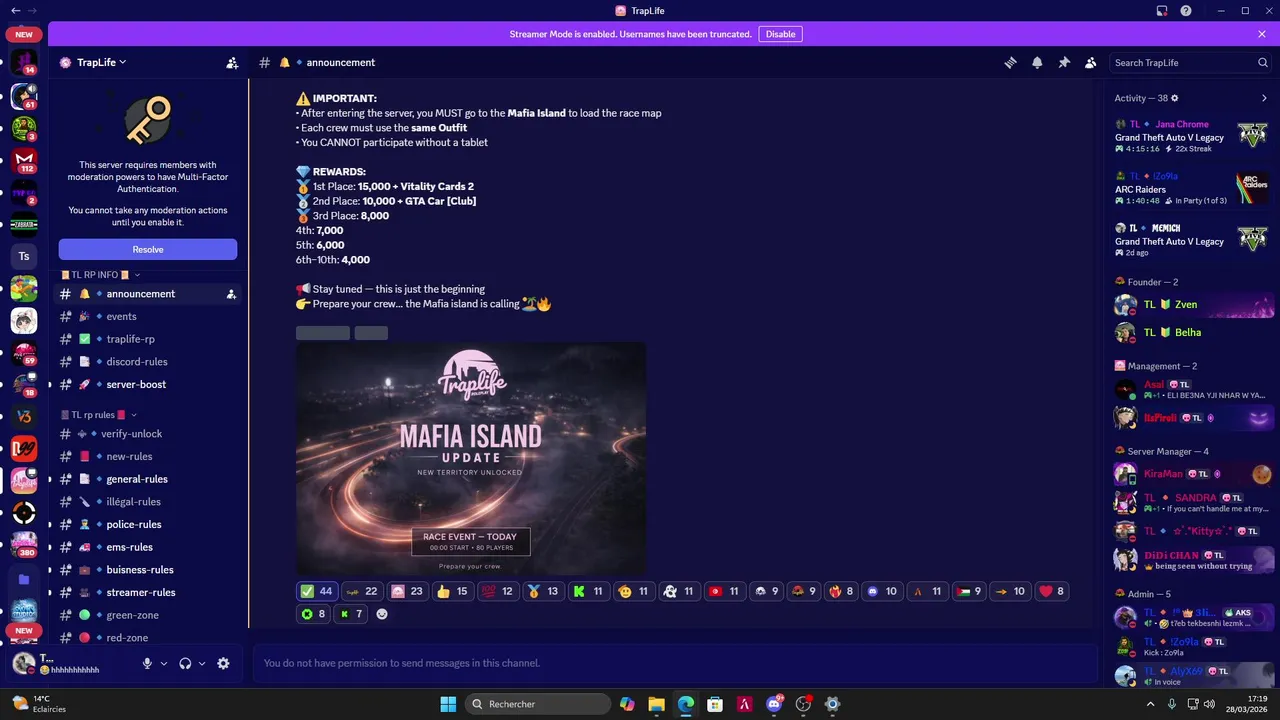The image size is (1280, 720).
Task: Open Activity settings gear icon
Action: tap(1175, 98)
